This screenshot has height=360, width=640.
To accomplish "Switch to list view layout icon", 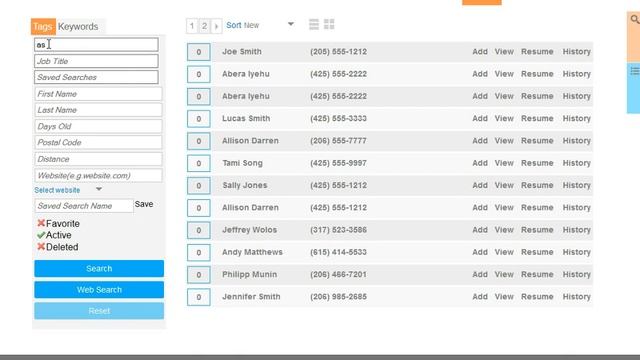I will click(x=313, y=24).
